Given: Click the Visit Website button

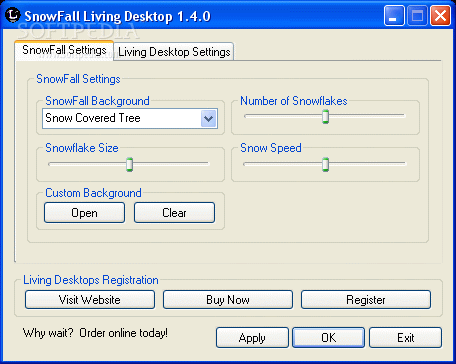Looking at the screenshot, I should (x=90, y=300).
